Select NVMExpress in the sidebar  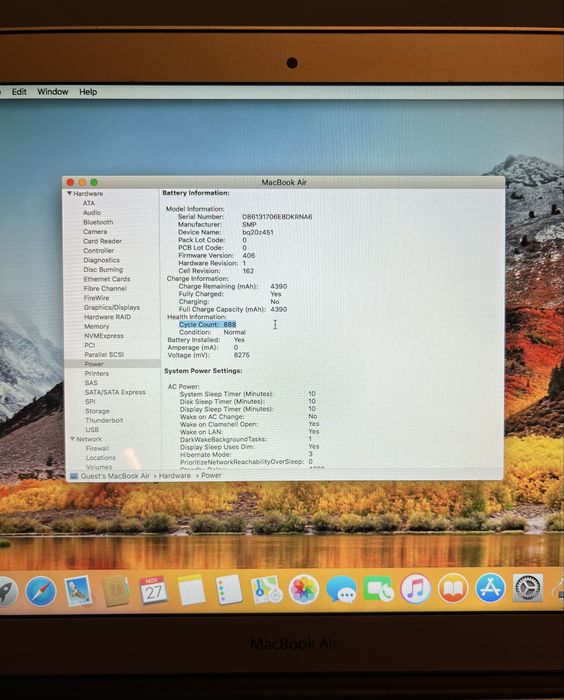[104, 336]
